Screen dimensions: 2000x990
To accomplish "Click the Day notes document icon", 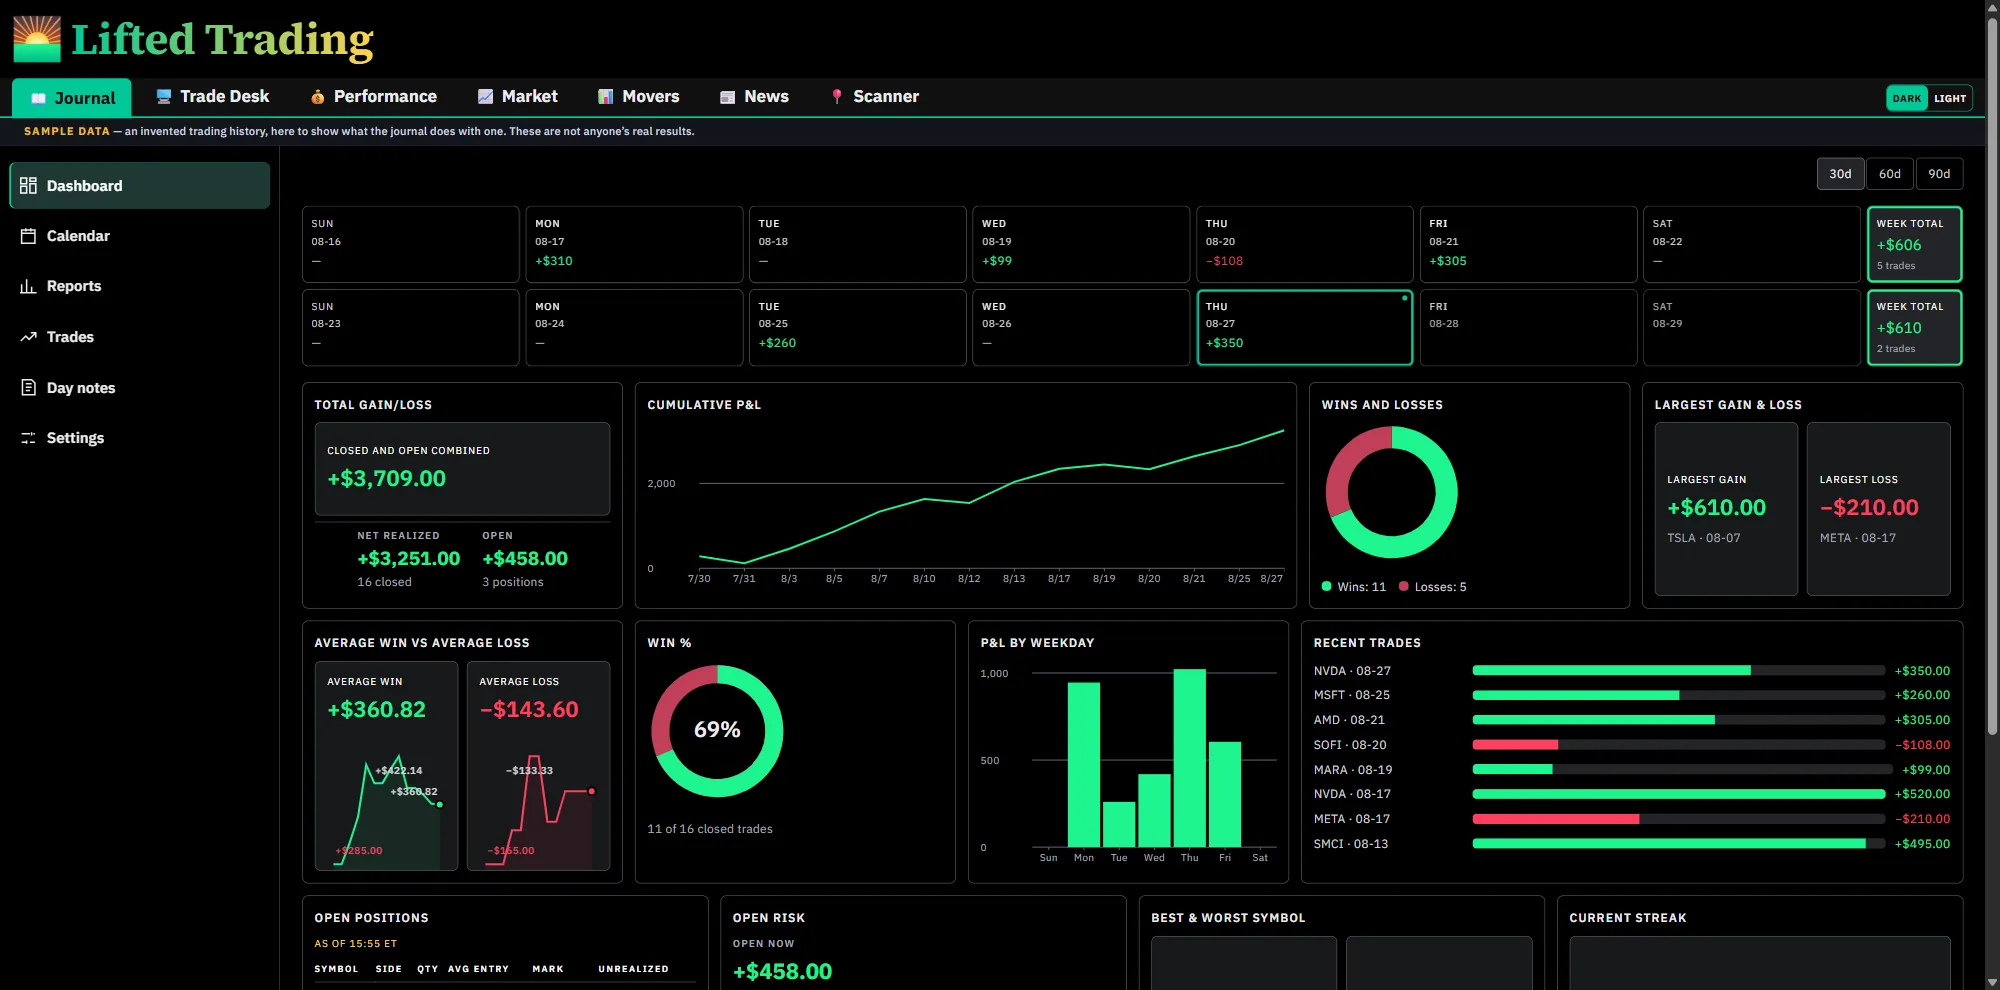I will point(28,387).
